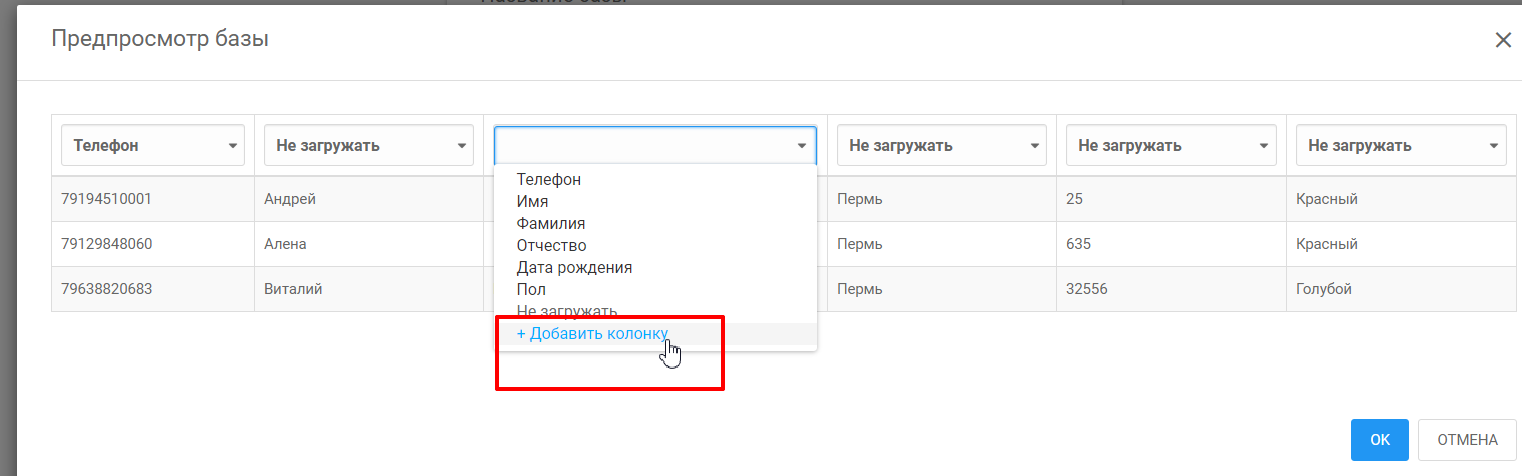Choose Фамилия from the dropdown list
Screen dimensions: 1522x476
pos(656,224)
